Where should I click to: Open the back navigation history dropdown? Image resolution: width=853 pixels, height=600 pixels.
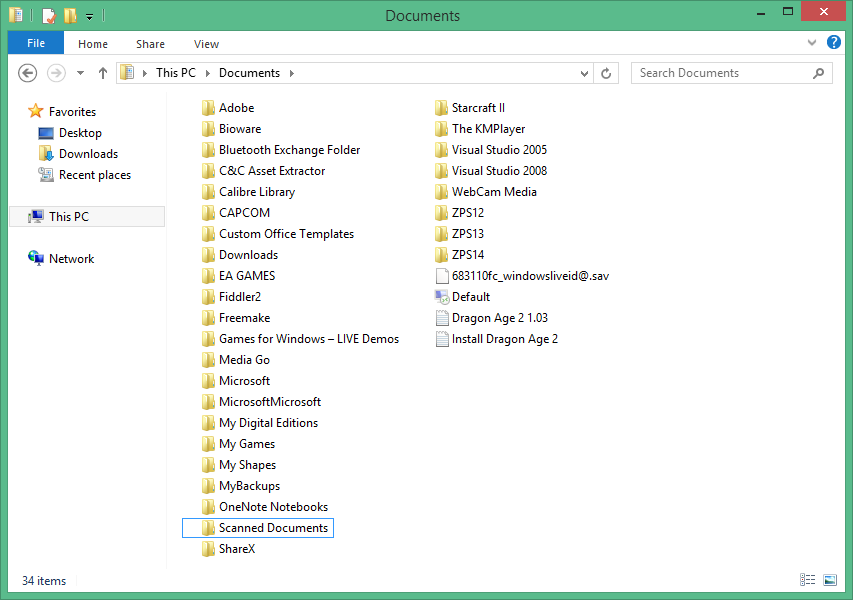click(x=80, y=73)
